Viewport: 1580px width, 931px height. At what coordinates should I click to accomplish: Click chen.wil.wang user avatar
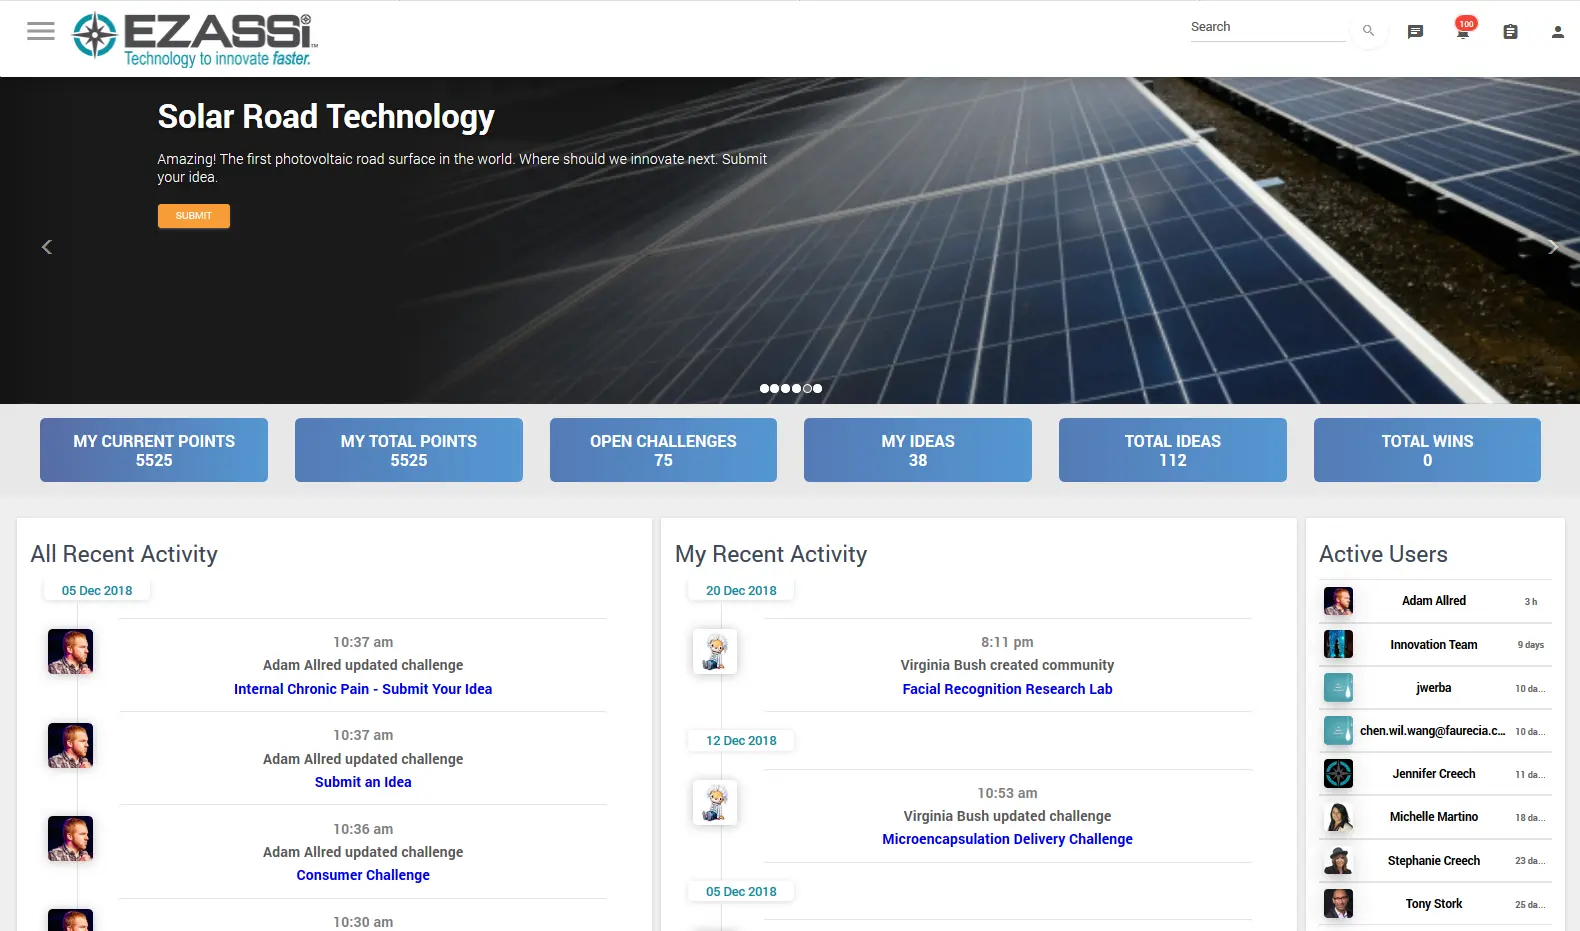[1338, 730]
